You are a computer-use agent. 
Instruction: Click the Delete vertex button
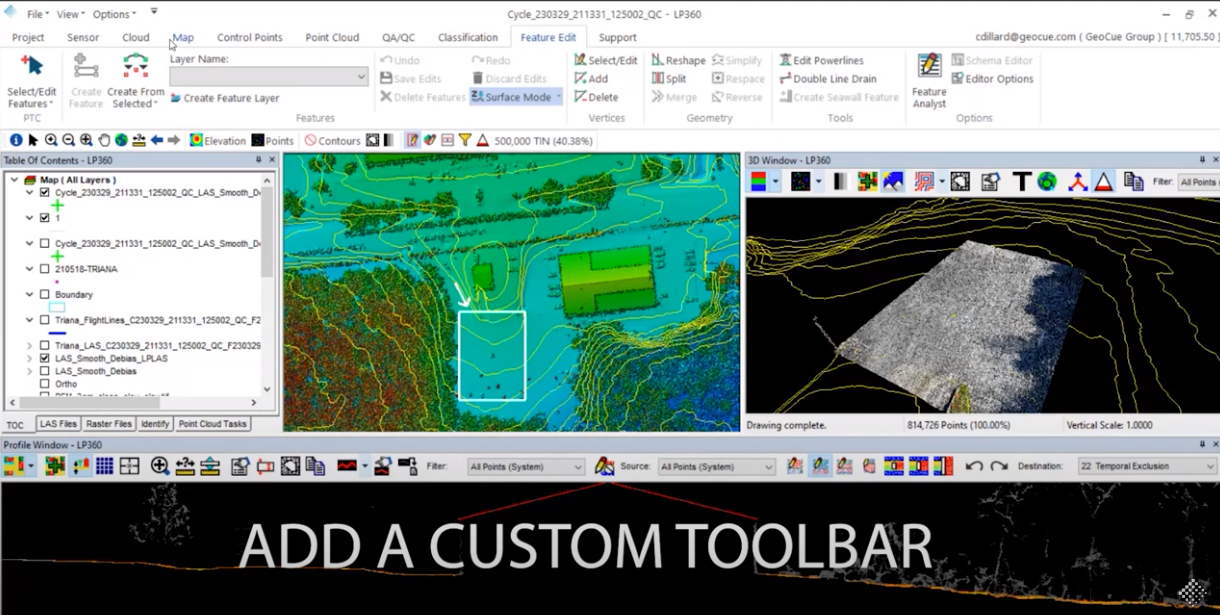(x=596, y=97)
